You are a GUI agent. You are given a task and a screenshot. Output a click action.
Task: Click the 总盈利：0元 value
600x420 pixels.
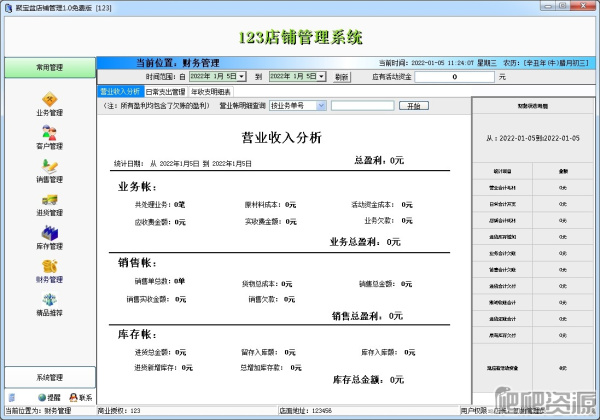click(x=379, y=160)
